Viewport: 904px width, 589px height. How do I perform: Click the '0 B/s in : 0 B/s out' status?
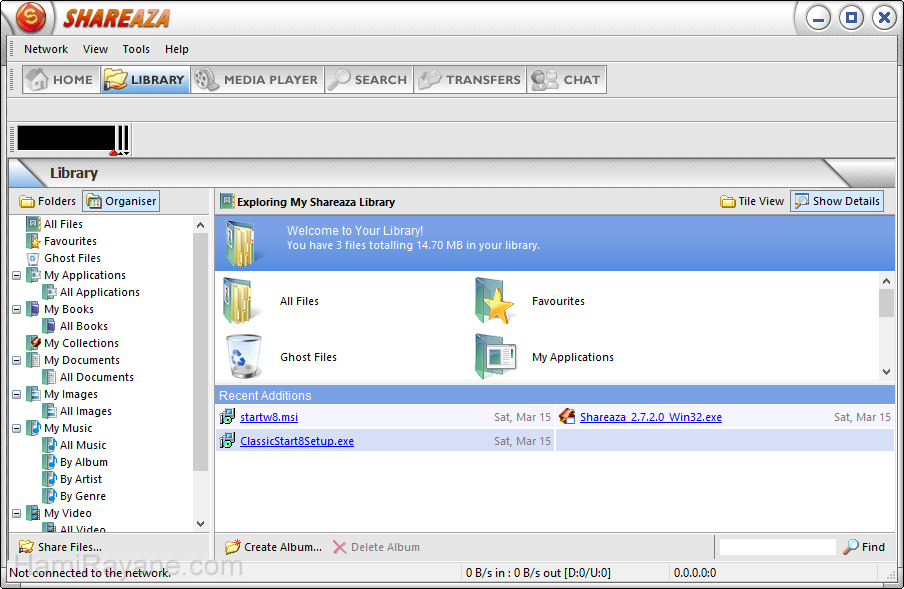point(538,573)
